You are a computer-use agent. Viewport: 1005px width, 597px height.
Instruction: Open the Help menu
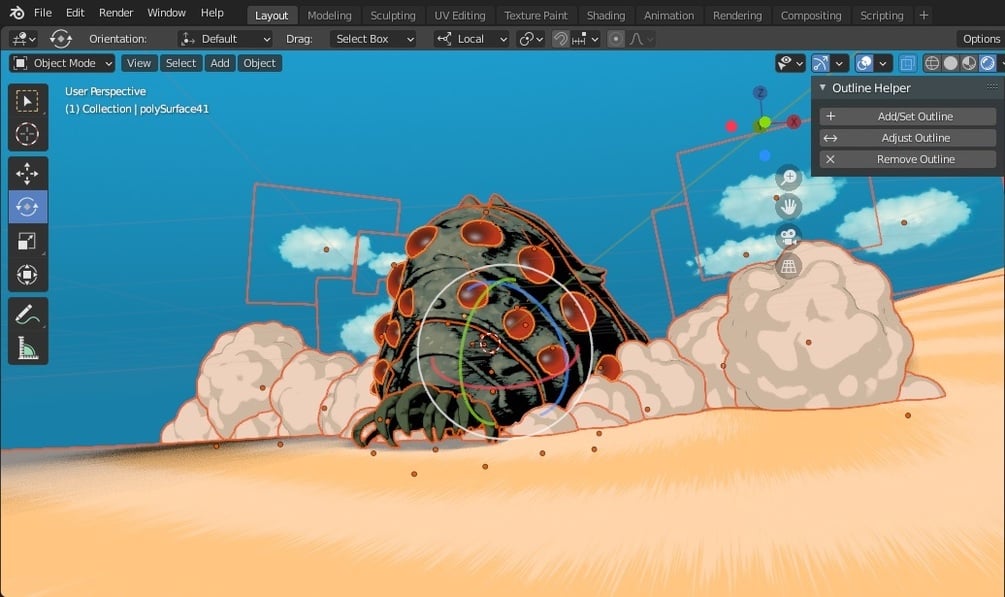coord(212,13)
